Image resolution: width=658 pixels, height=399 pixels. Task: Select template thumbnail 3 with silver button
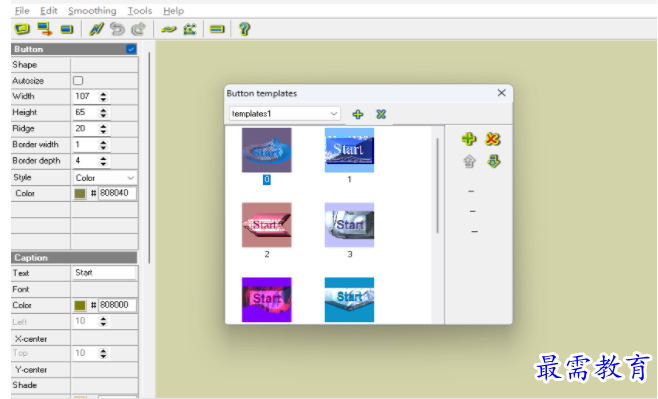[x=349, y=225]
